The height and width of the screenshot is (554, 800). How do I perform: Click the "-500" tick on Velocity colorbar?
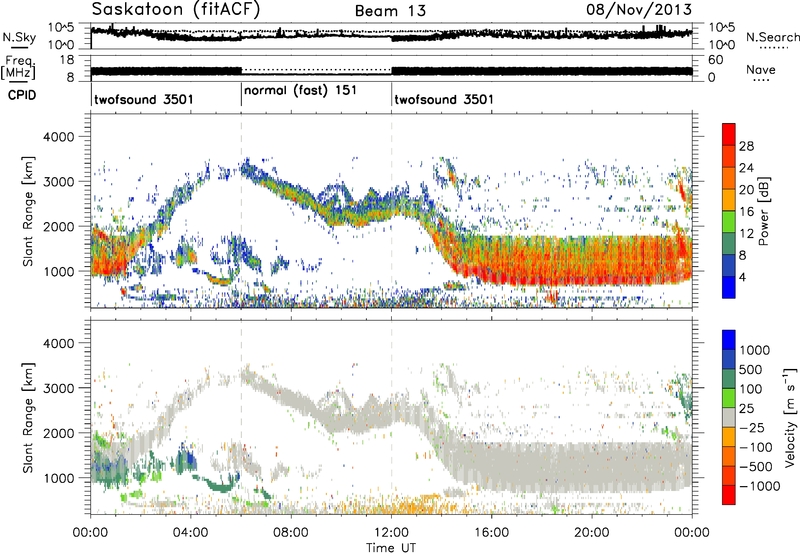tap(756, 466)
